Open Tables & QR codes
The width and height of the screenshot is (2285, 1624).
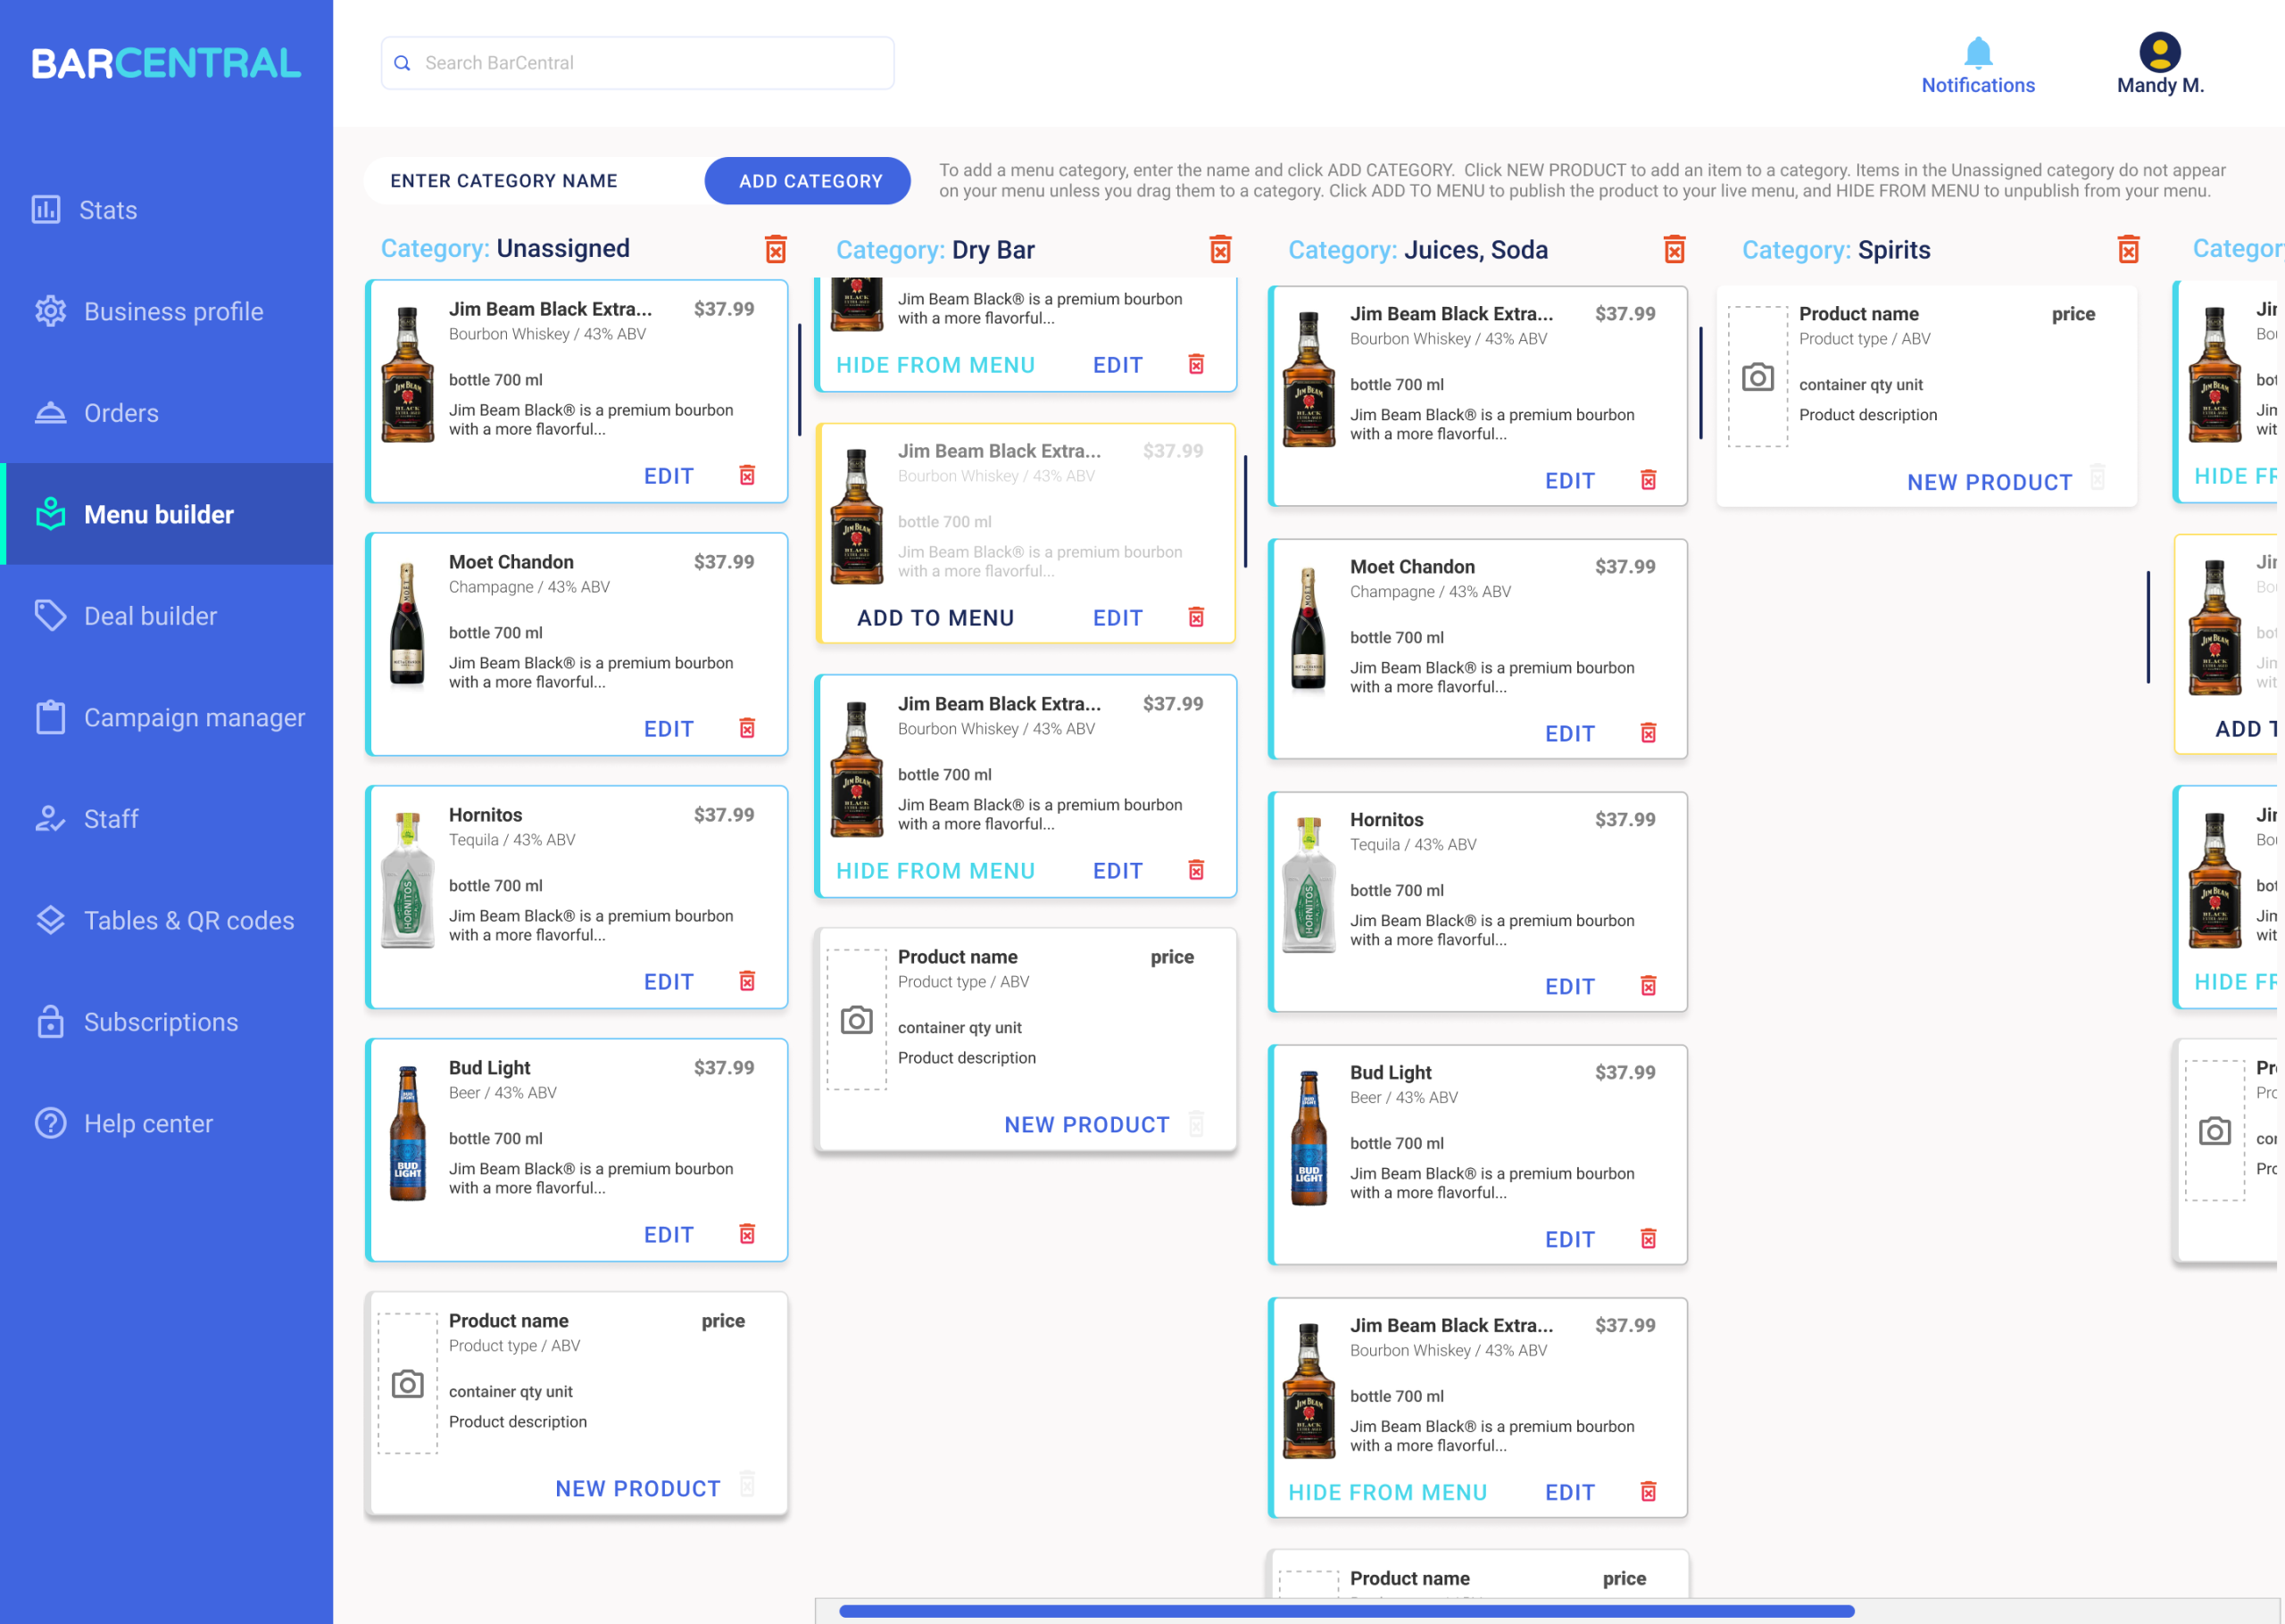point(189,920)
